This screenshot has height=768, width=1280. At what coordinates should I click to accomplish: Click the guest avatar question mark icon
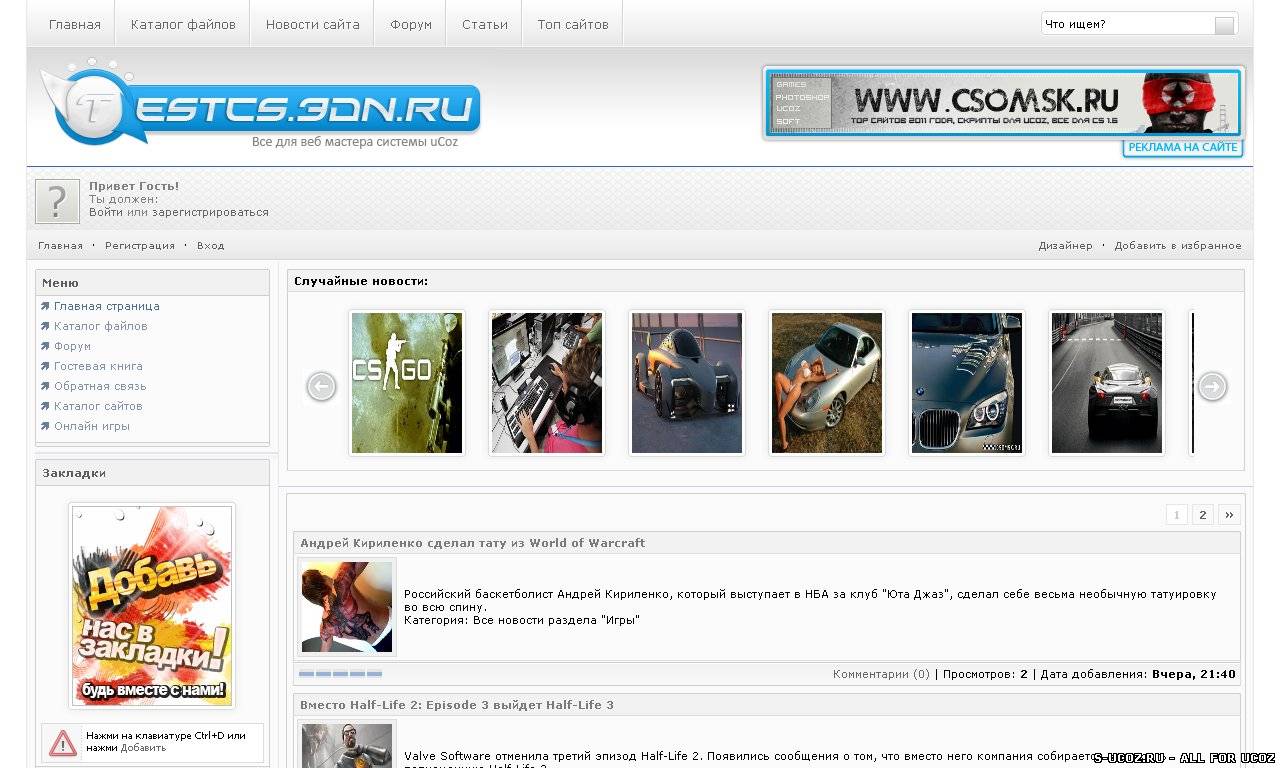coord(57,201)
